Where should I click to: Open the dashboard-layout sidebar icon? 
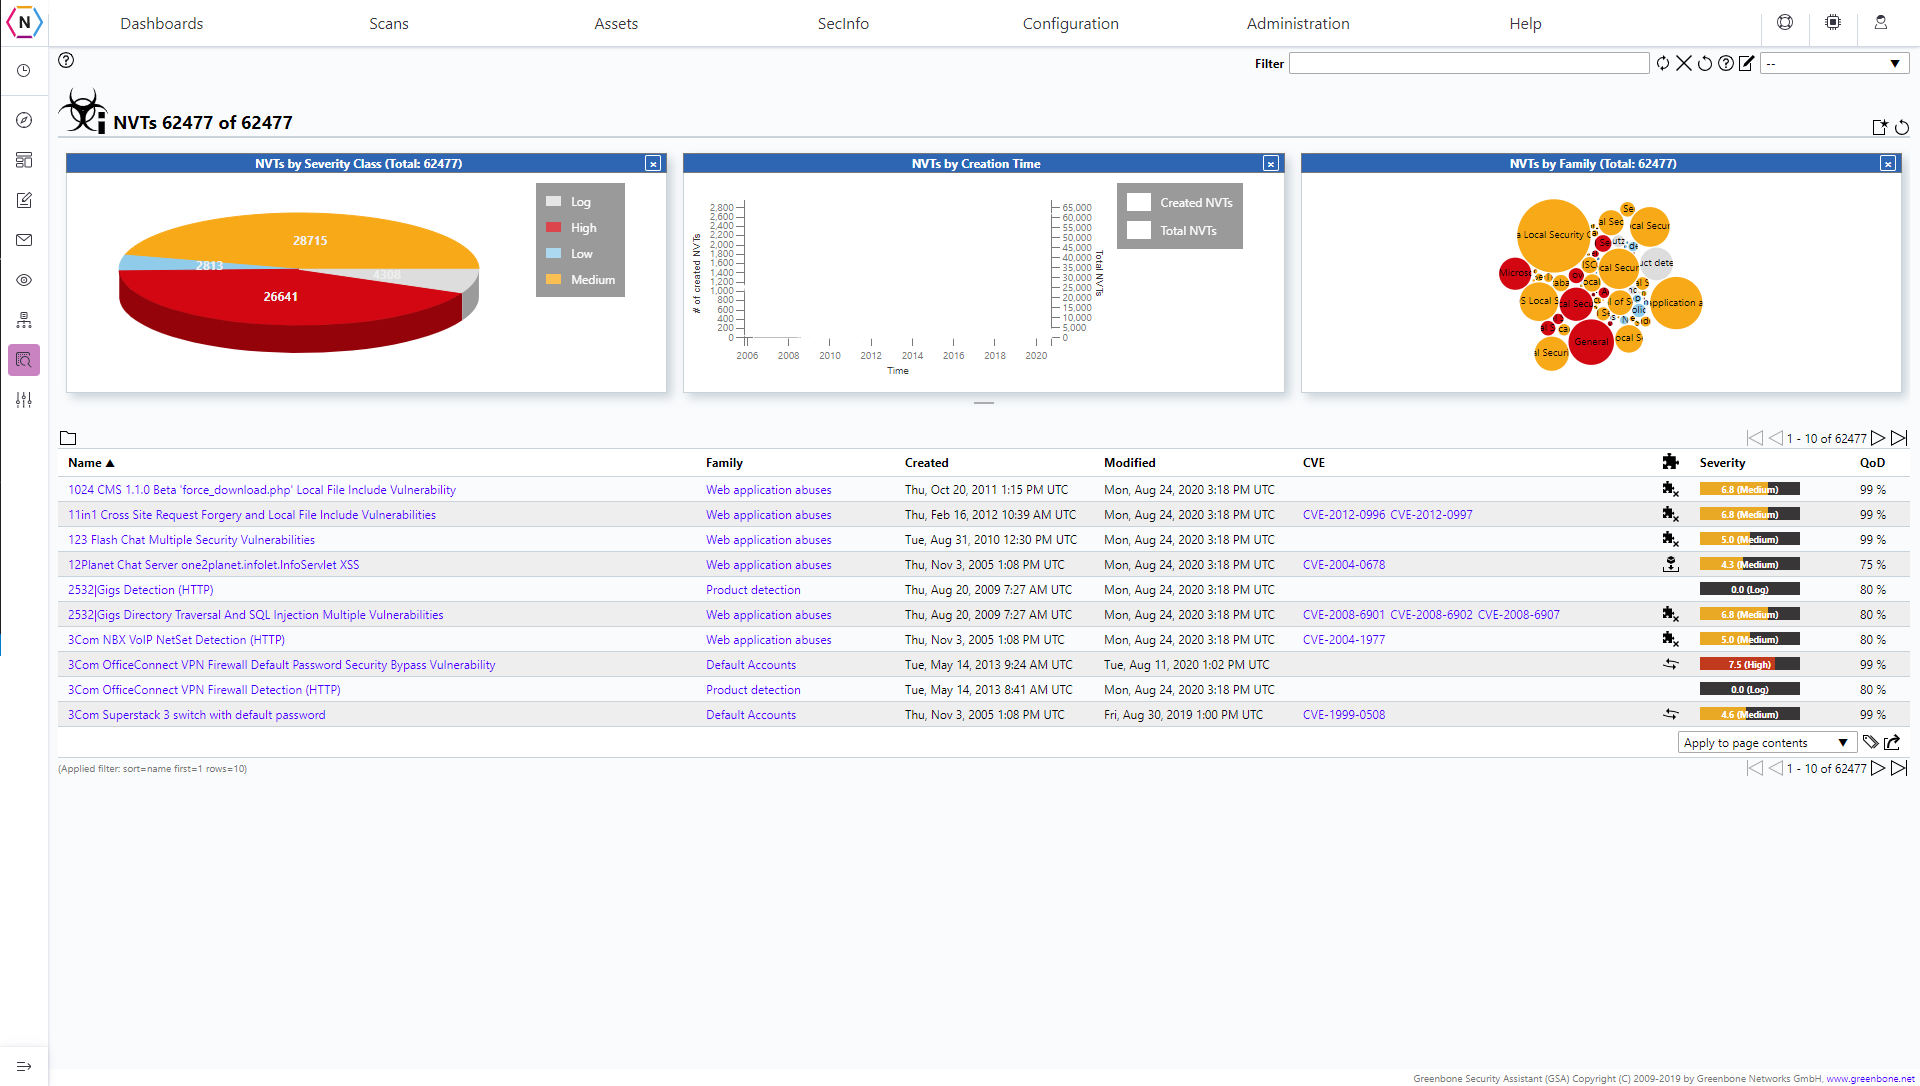(24, 160)
